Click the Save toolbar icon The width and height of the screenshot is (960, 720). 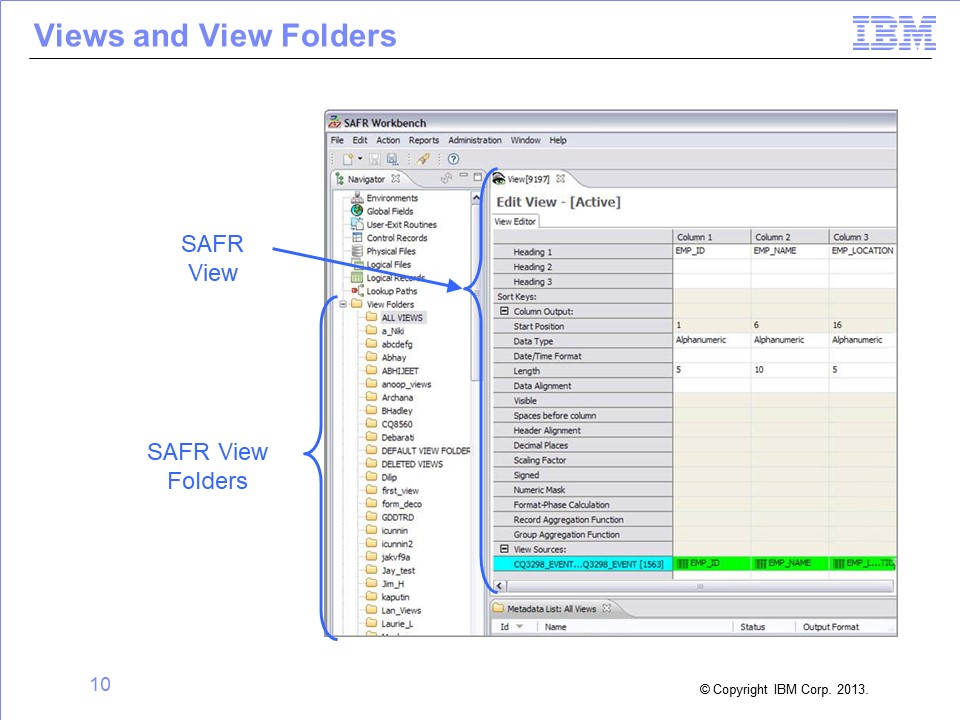pyautogui.click(x=375, y=159)
